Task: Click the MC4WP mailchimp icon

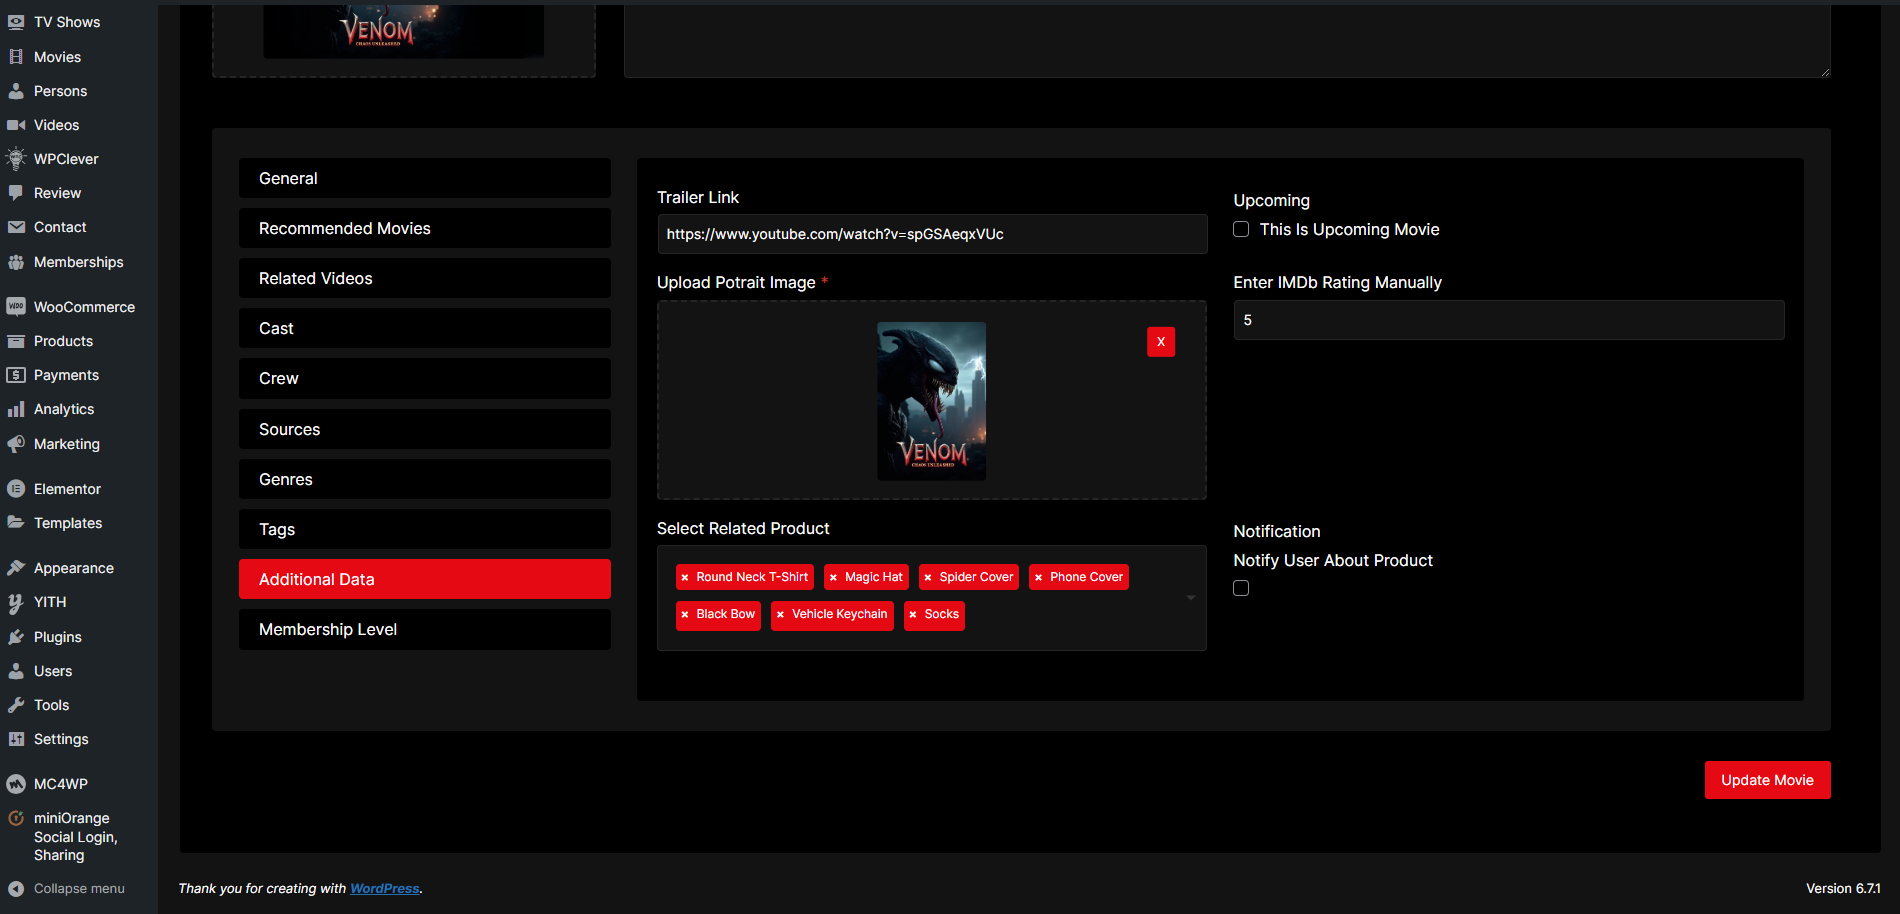Action: coord(16,784)
